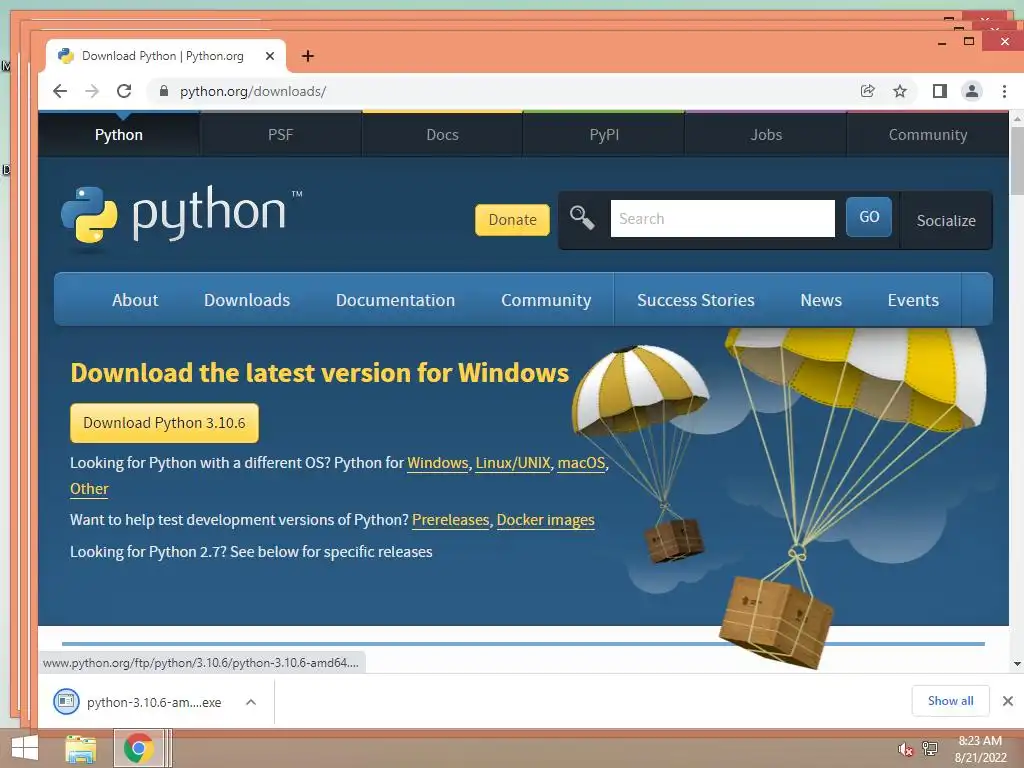The height and width of the screenshot is (768, 1024).
Task: Close the Download Python tab
Action: coord(270,56)
